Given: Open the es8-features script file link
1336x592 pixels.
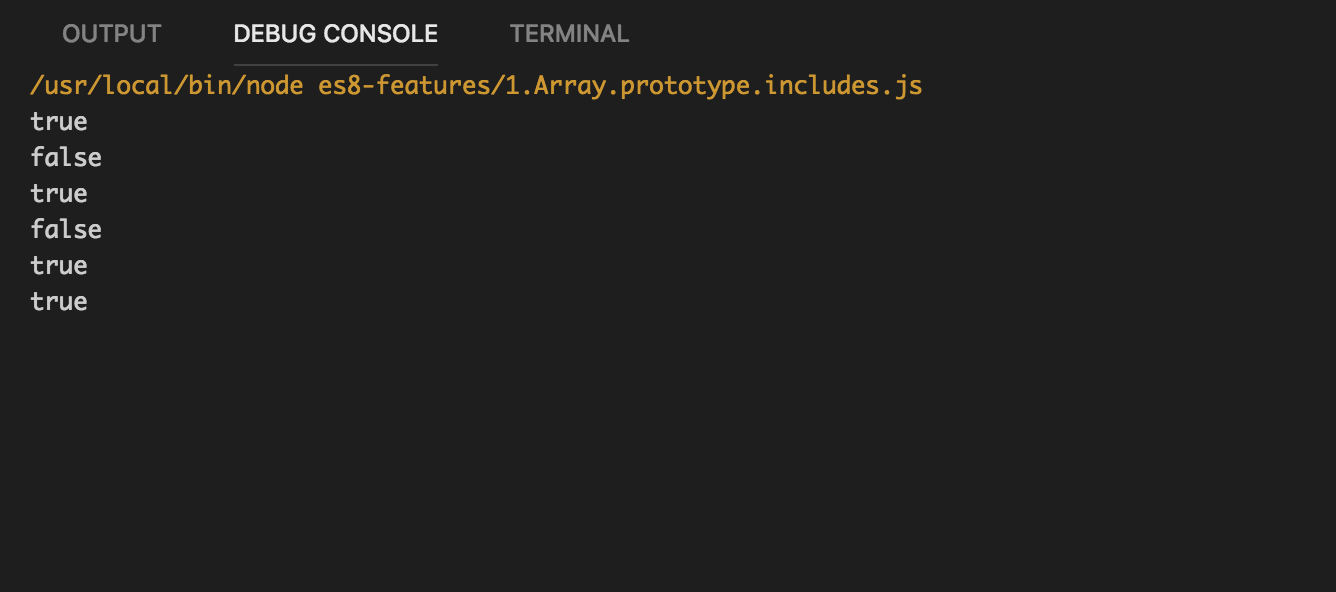Looking at the screenshot, I should click(x=620, y=85).
